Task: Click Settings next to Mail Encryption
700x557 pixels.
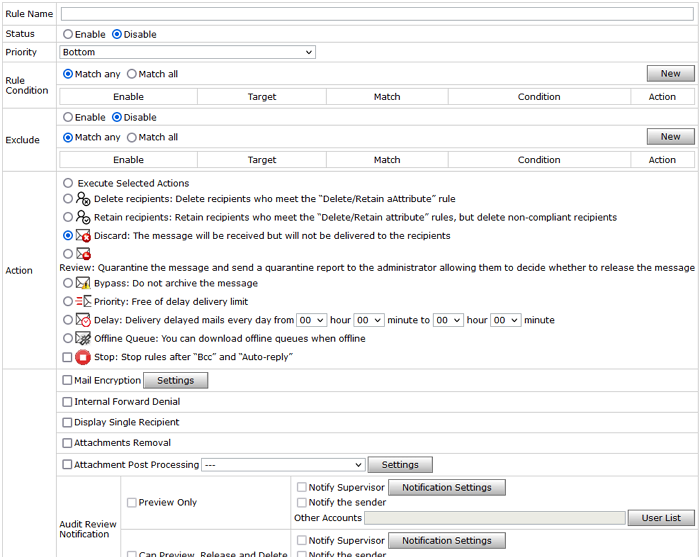Action: click(176, 381)
